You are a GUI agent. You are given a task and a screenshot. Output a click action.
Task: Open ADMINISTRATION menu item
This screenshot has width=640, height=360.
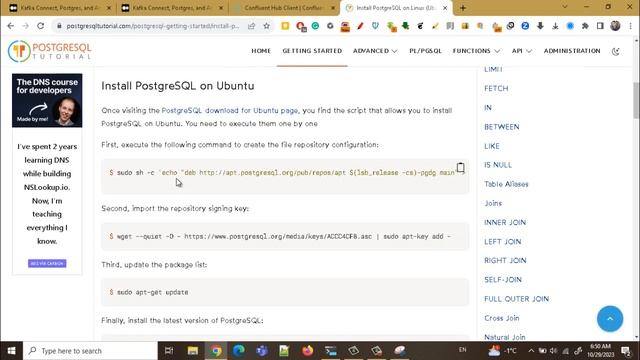point(572,51)
